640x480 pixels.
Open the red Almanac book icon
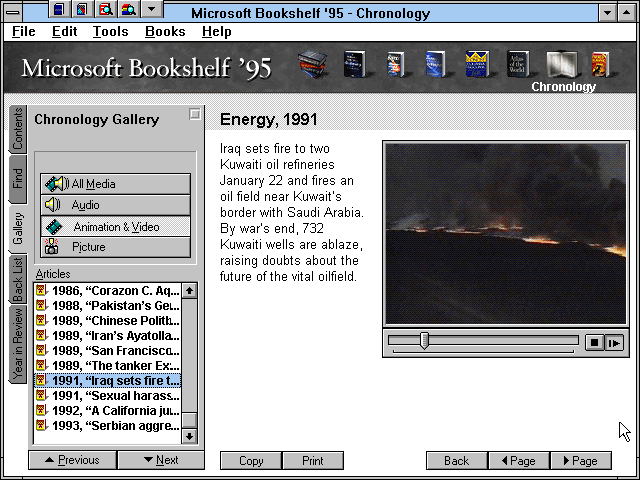pyautogui.click(x=600, y=64)
